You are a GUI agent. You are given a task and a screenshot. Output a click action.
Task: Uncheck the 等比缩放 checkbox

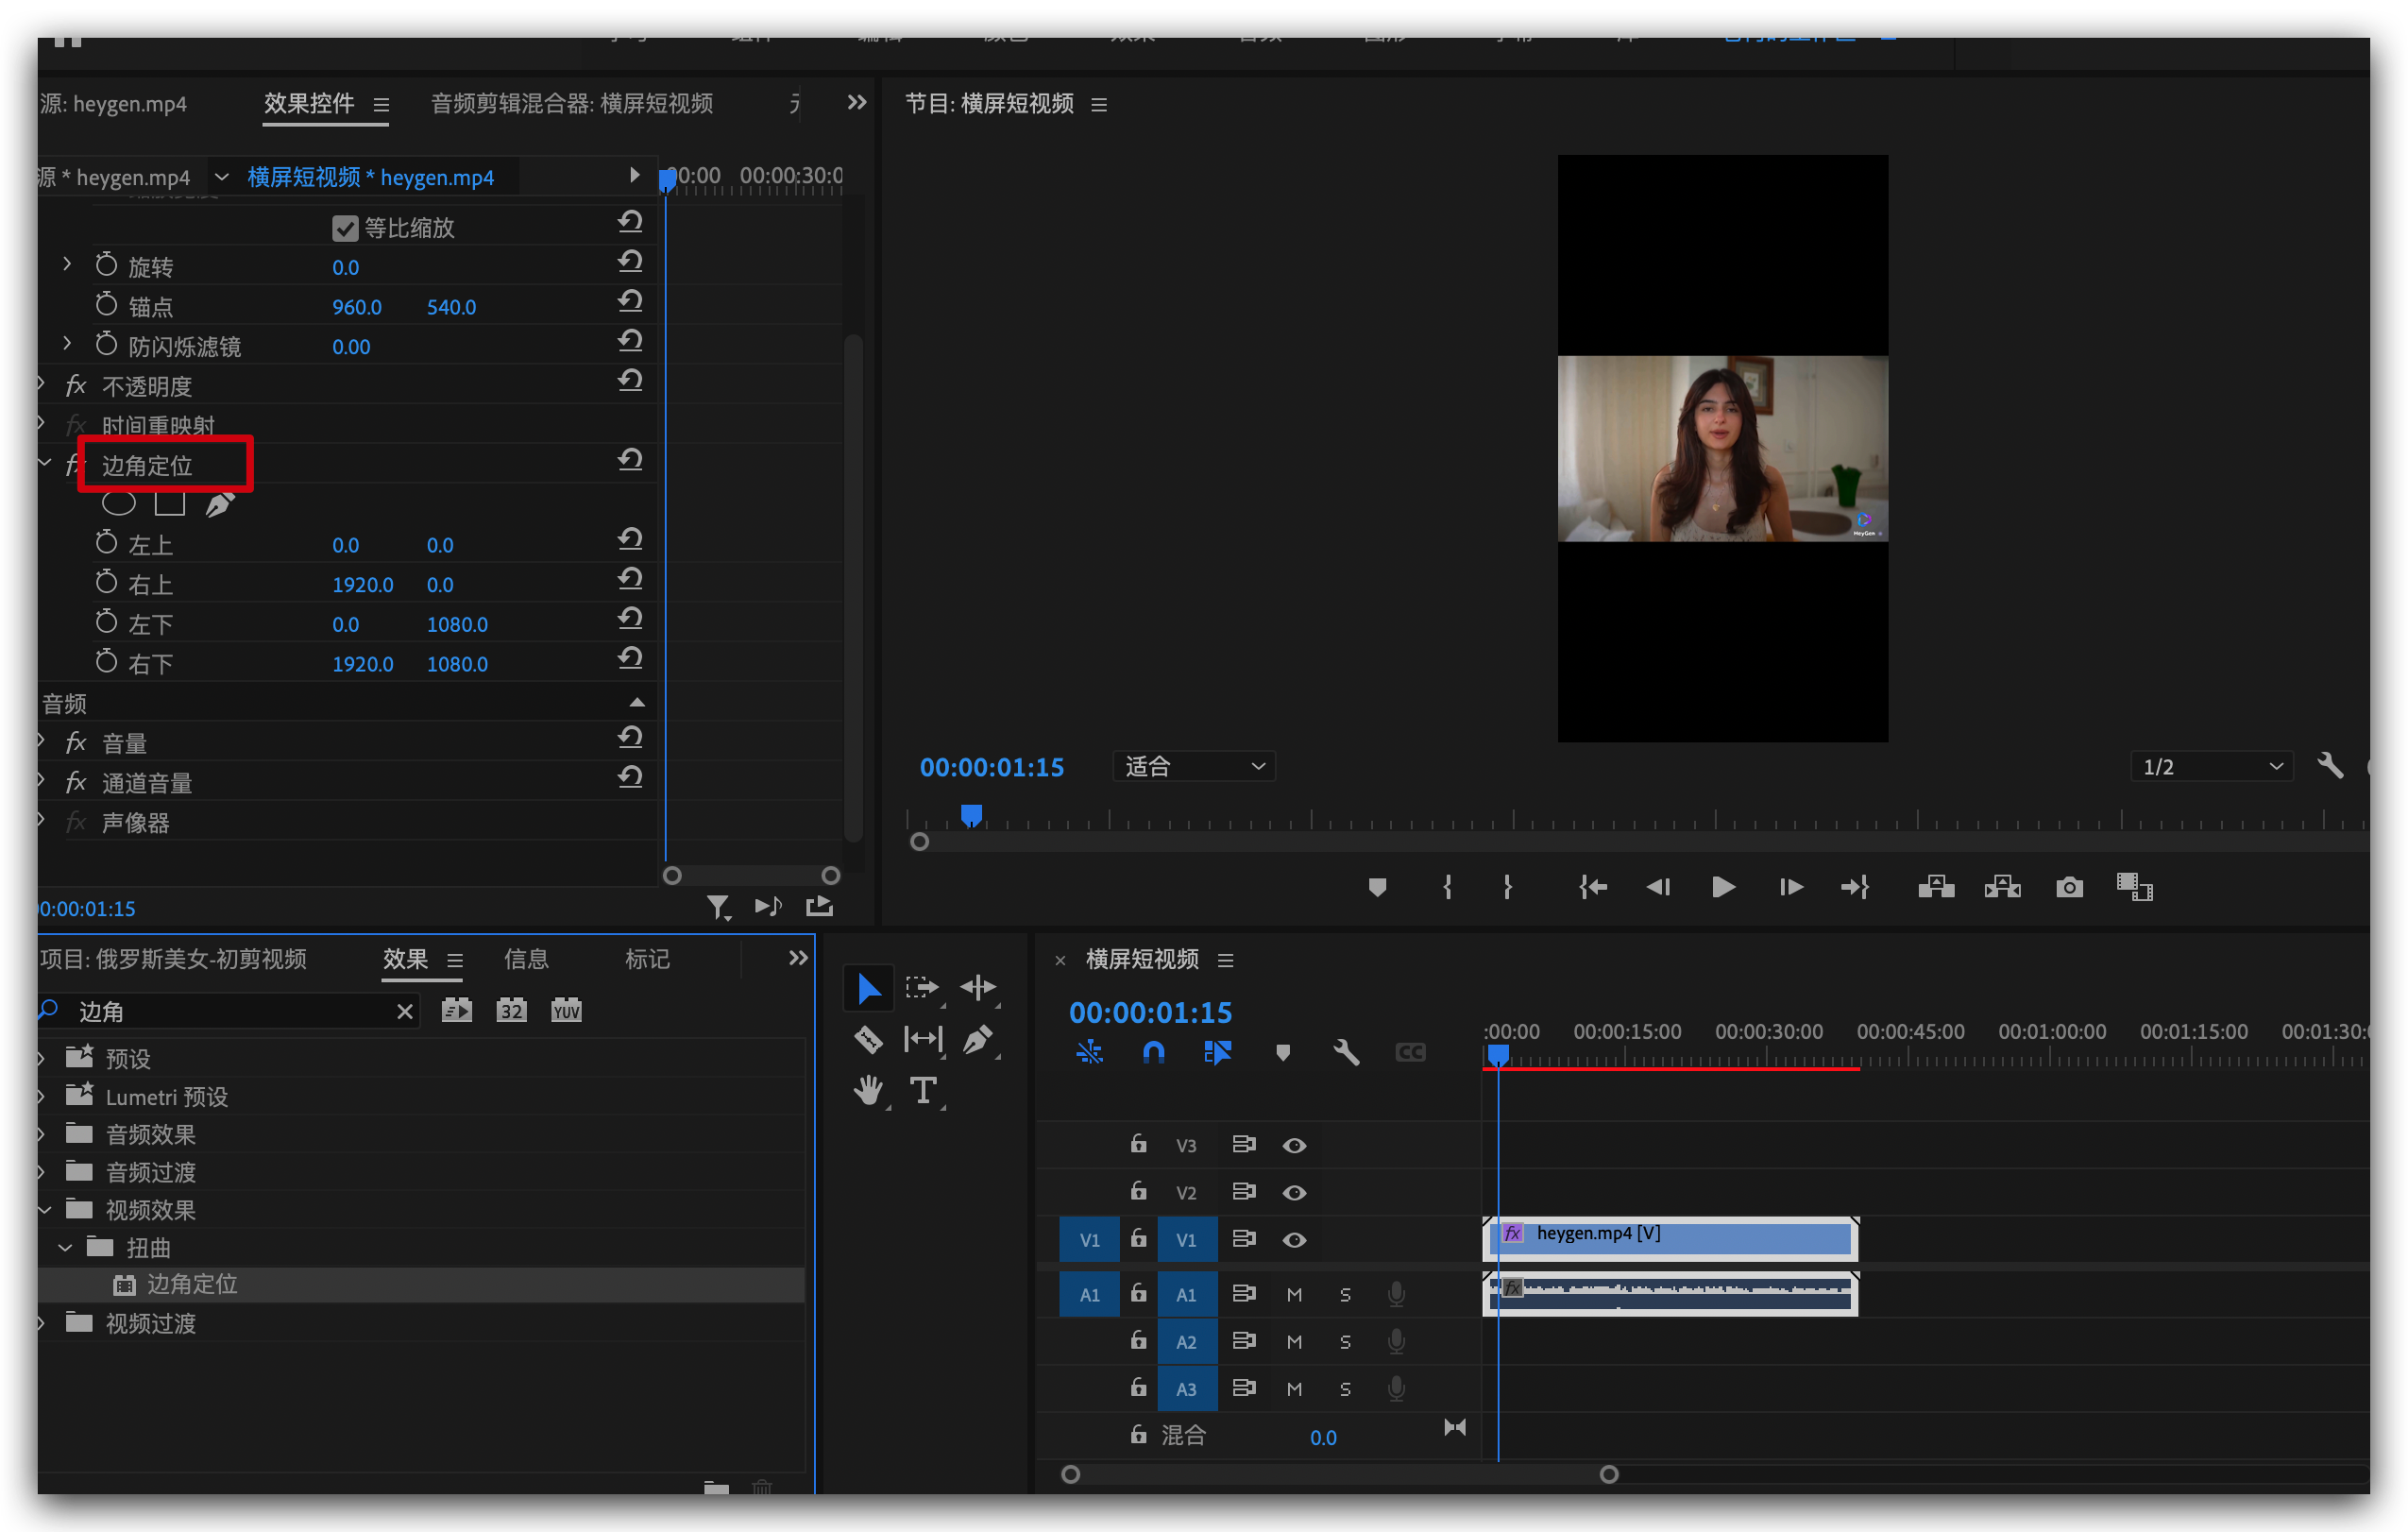point(345,229)
